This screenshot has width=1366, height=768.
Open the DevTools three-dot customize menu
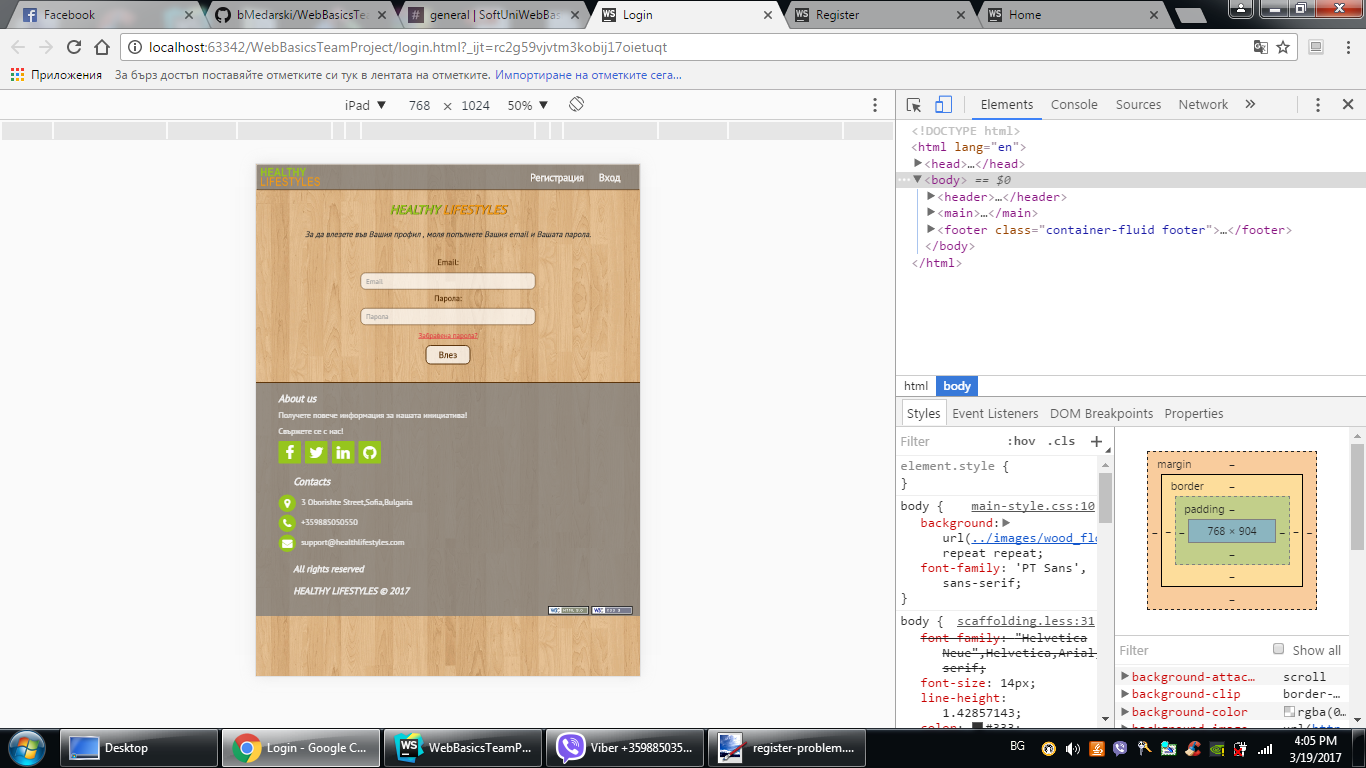(1318, 105)
